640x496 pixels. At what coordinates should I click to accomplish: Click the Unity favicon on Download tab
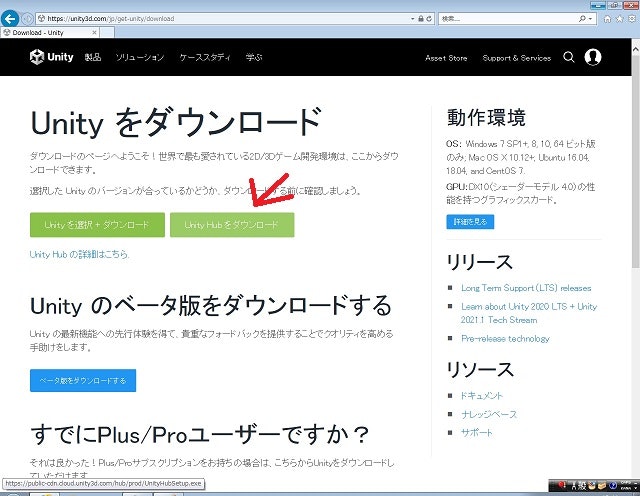click(x=7, y=32)
